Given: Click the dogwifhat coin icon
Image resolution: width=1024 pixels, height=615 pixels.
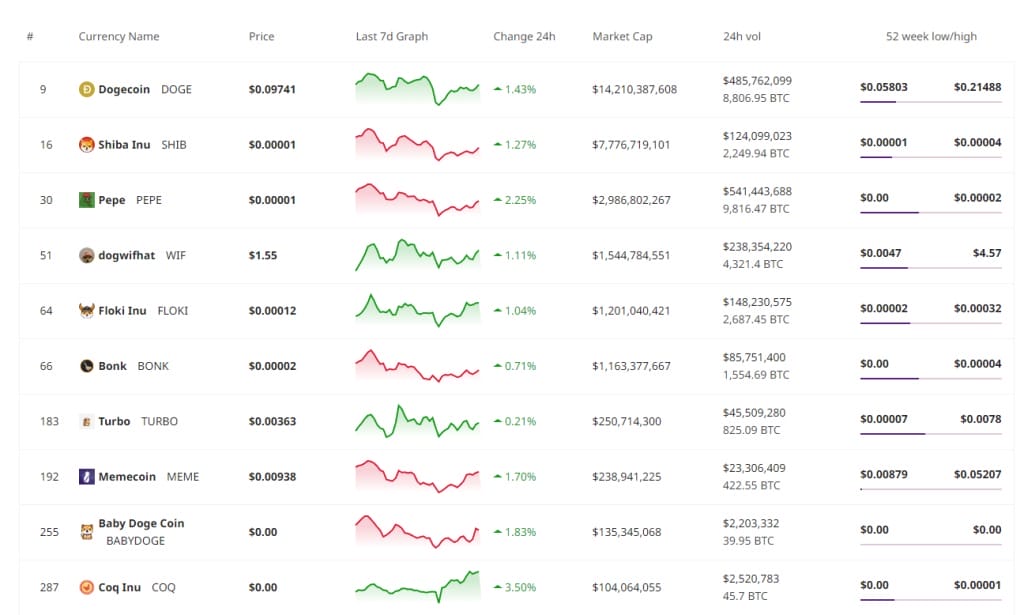Looking at the screenshot, I should click(87, 255).
